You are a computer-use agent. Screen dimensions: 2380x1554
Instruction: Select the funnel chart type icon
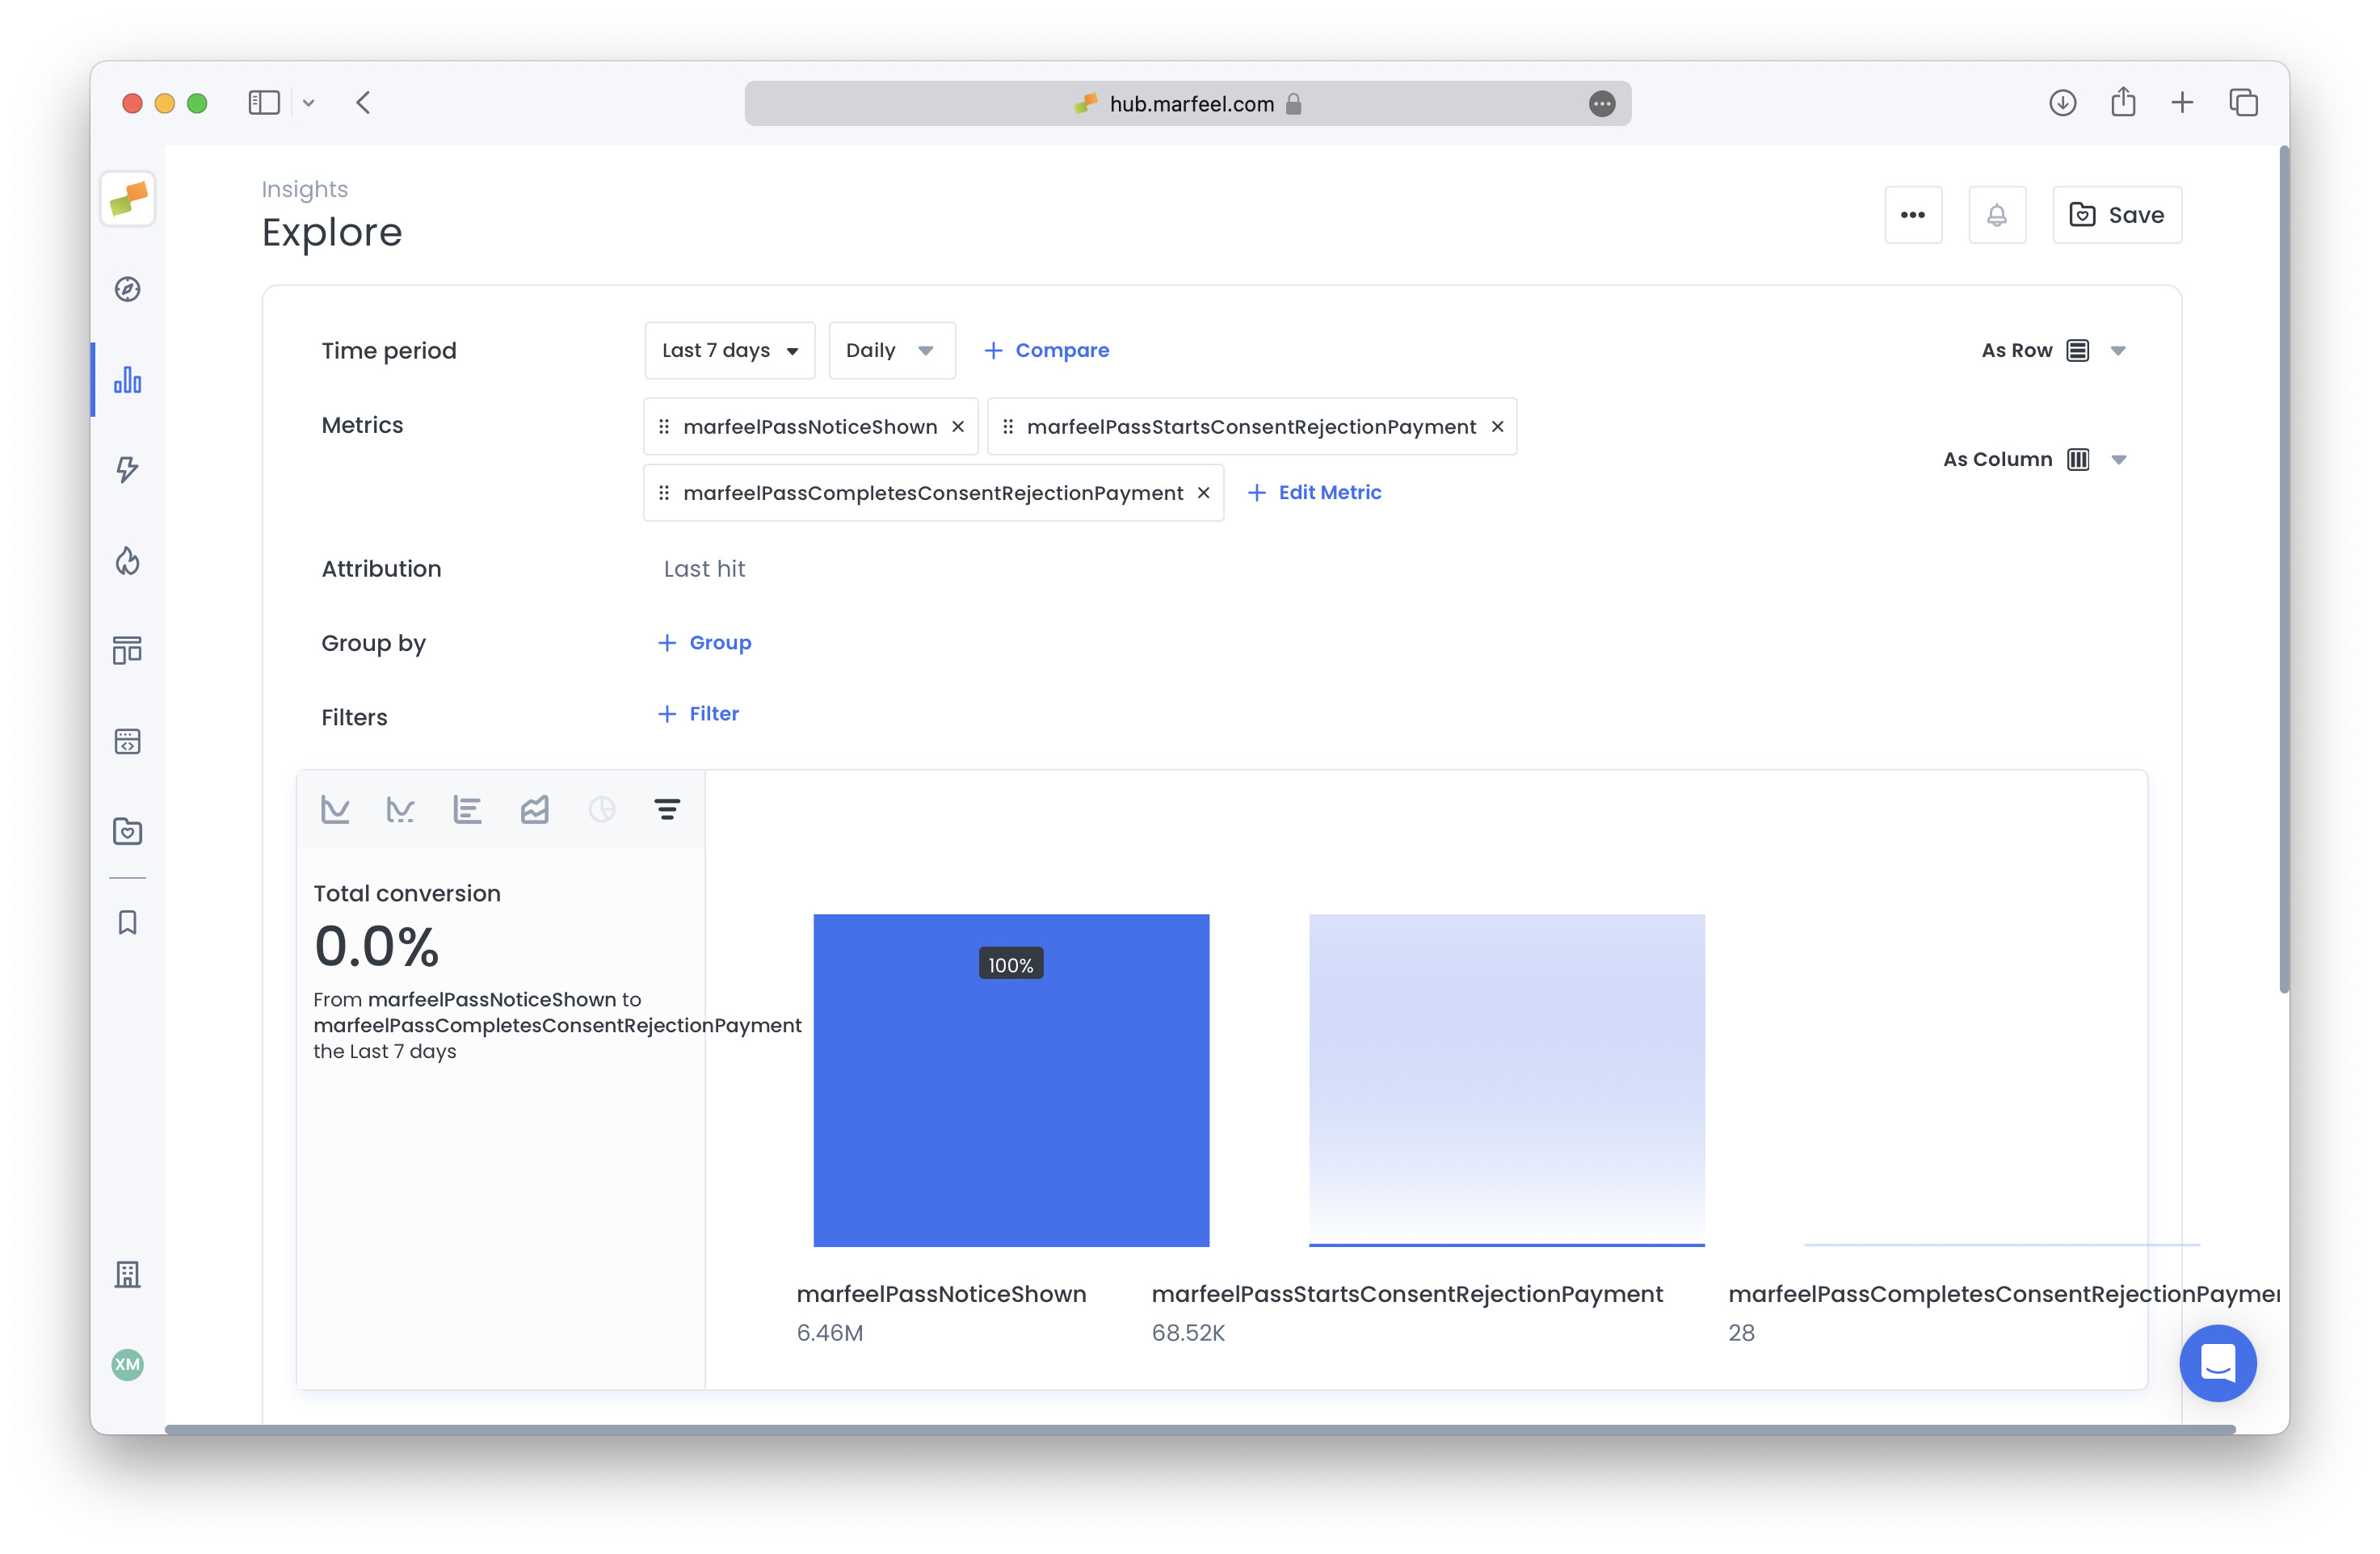(667, 809)
